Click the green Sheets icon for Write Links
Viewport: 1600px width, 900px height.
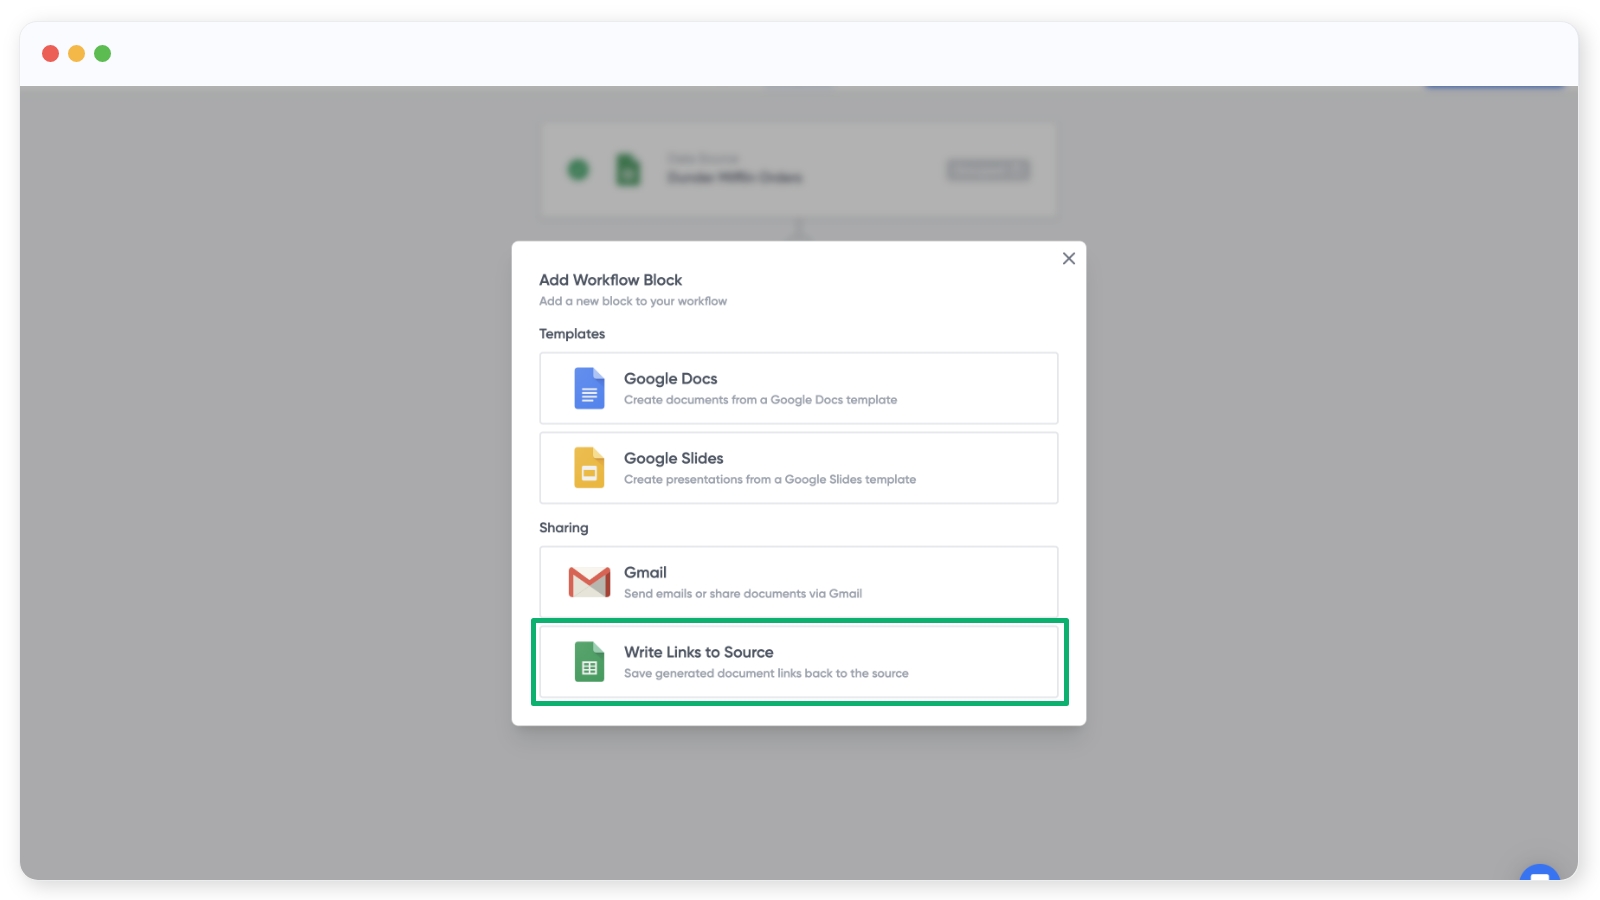(x=589, y=662)
